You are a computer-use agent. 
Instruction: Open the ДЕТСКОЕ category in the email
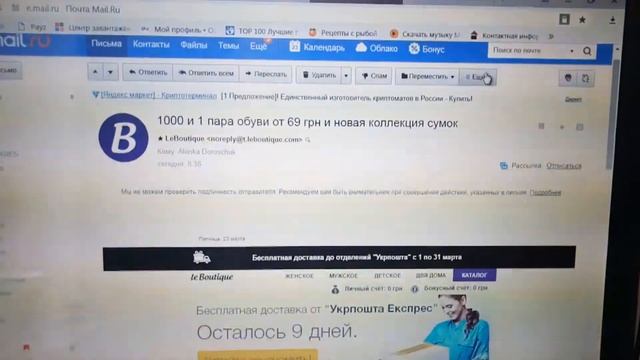[387, 276]
